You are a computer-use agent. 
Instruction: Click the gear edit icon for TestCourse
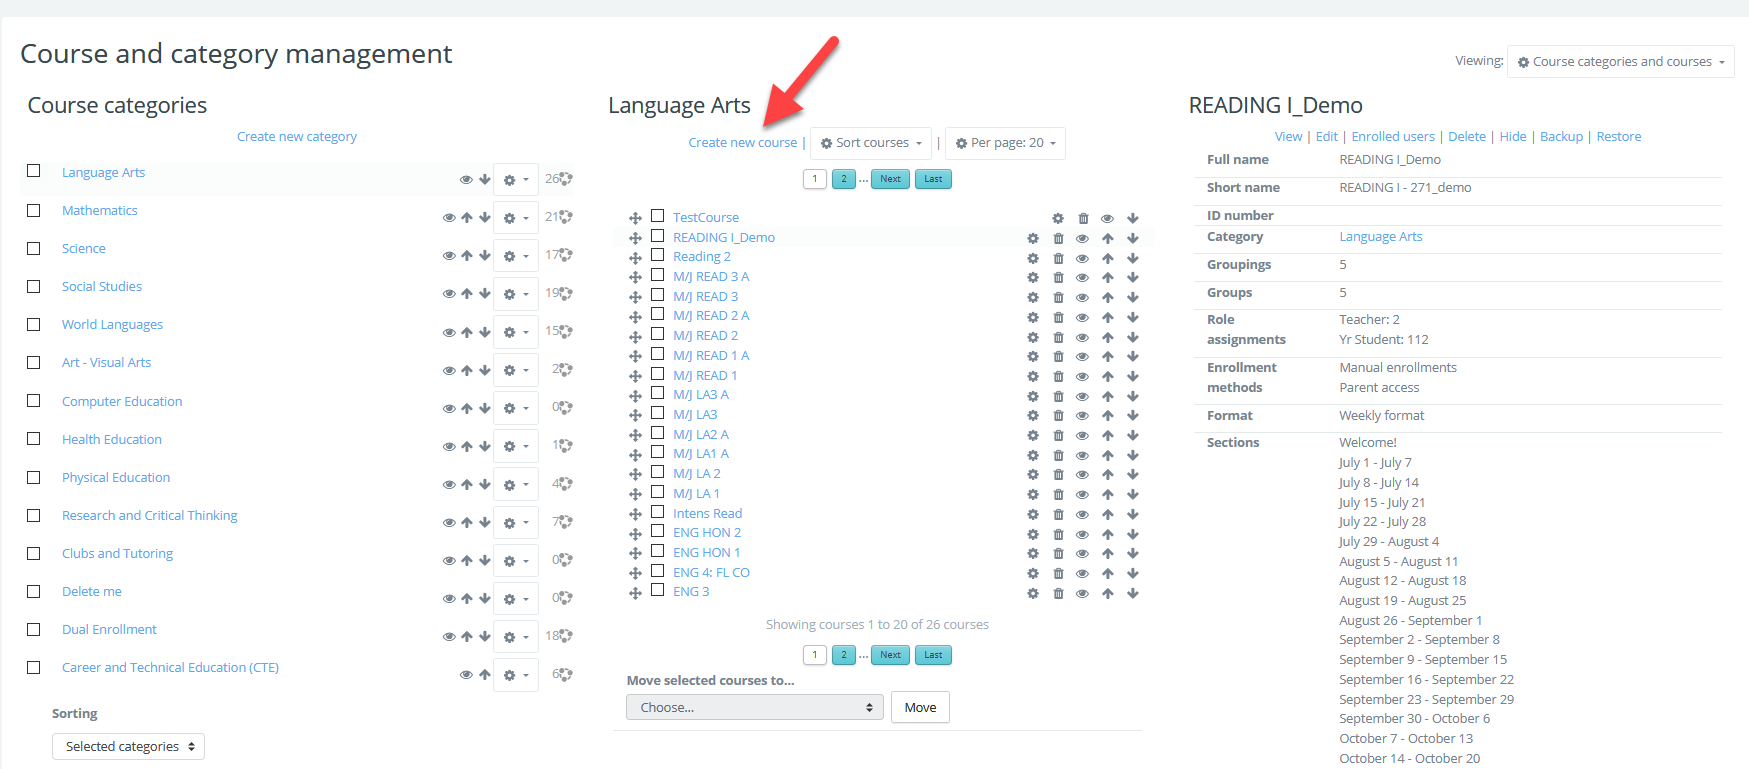[1058, 218]
